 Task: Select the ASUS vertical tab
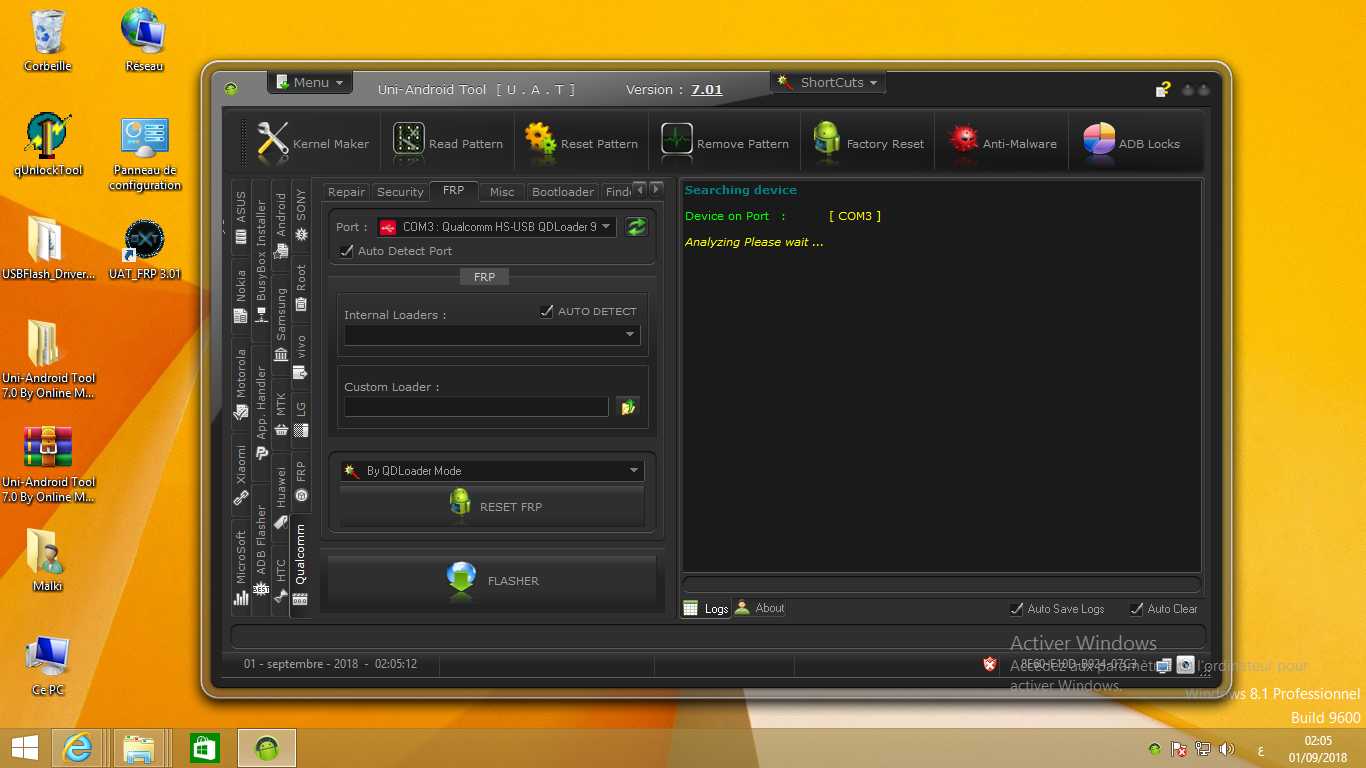(240, 215)
